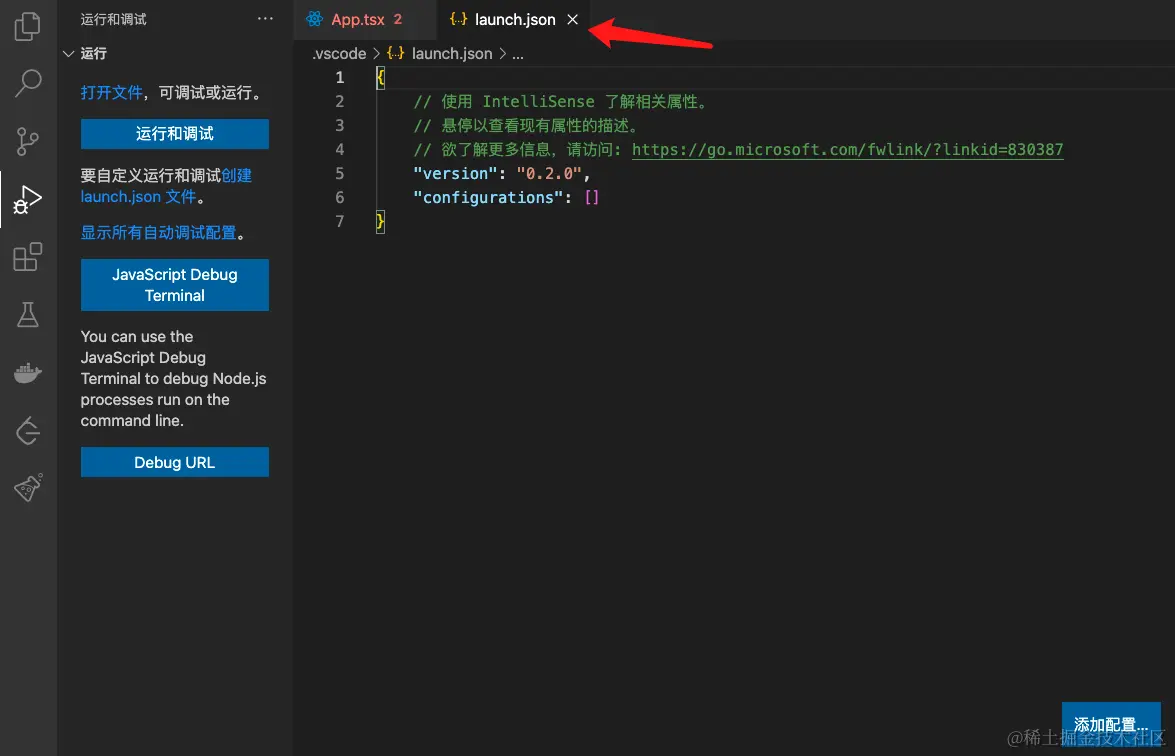Click line number 1 in the gutter

point(339,77)
